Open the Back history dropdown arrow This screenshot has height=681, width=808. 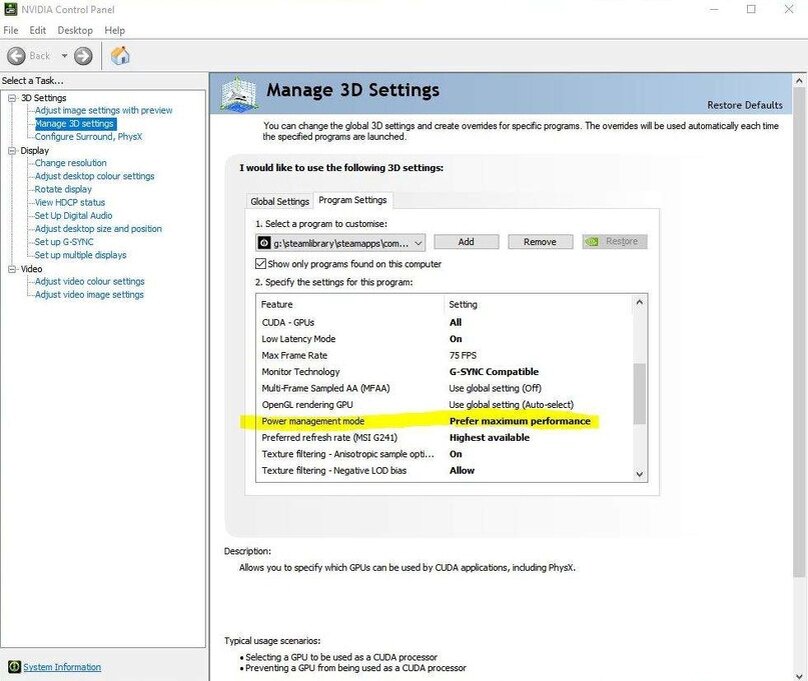pyautogui.click(x=64, y=56)
